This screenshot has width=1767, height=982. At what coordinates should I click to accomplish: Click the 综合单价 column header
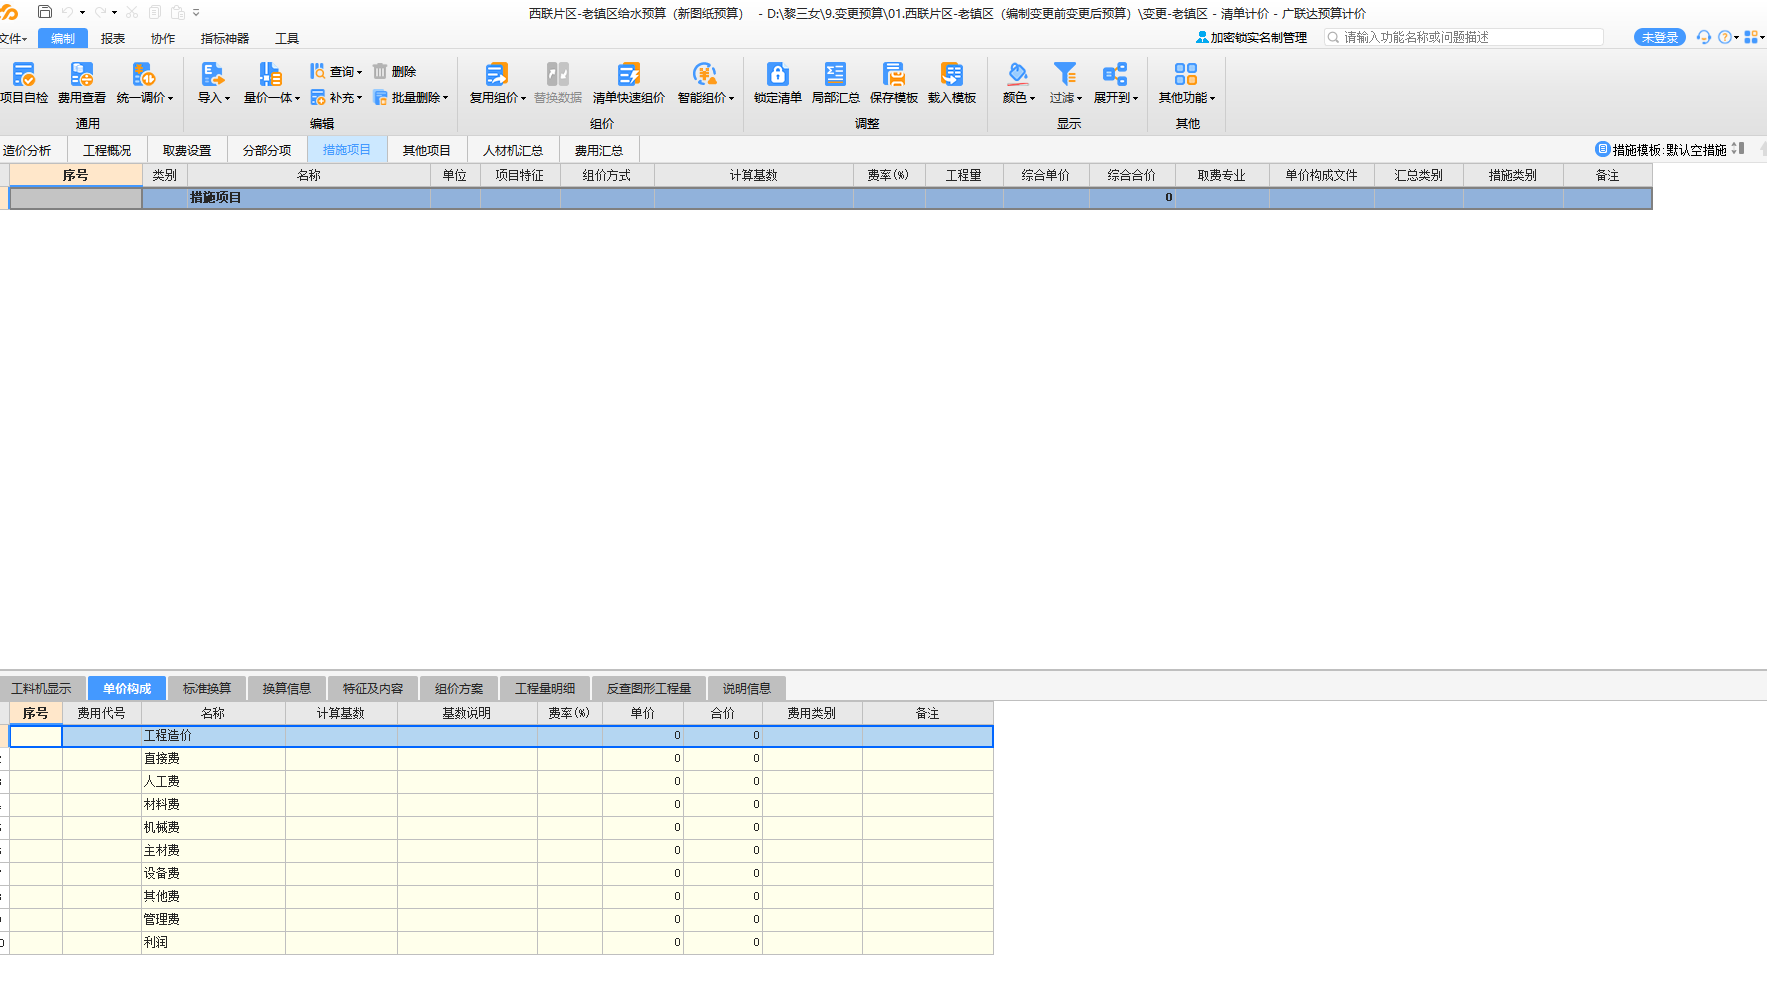tap(1046, 175)
